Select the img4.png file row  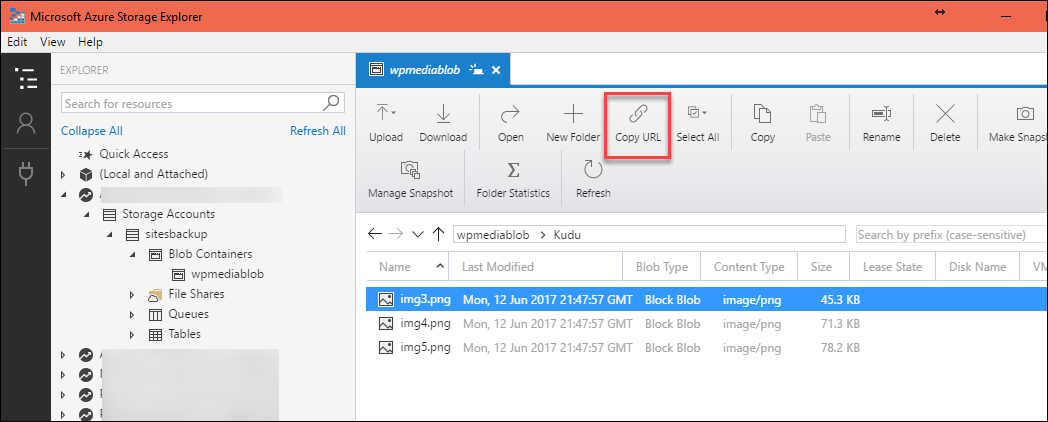707,324
